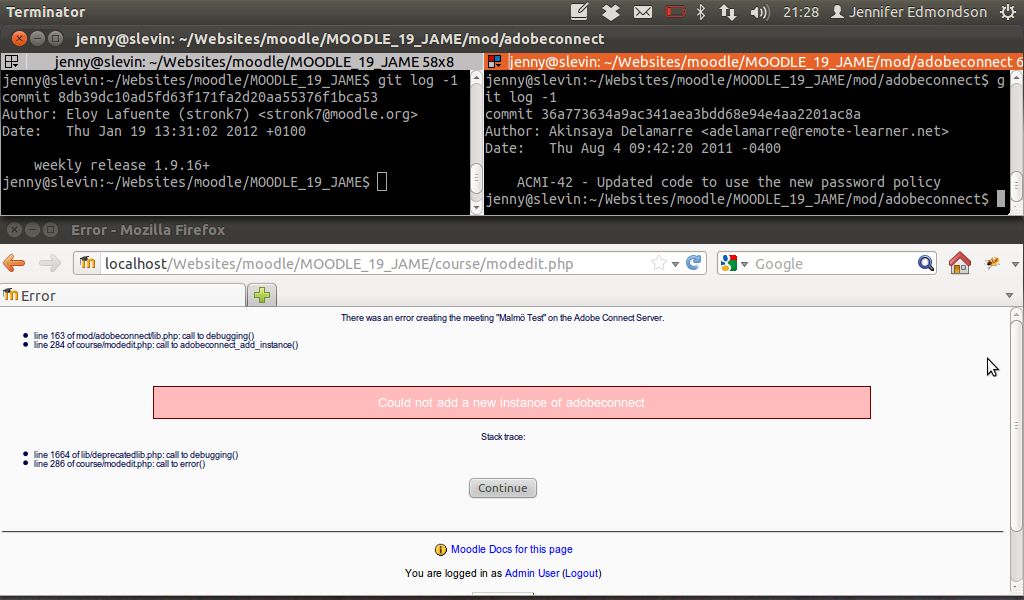Open the clock showing 21:28
This screenshot has width=1024, height=600.
[x=801, y=12]
